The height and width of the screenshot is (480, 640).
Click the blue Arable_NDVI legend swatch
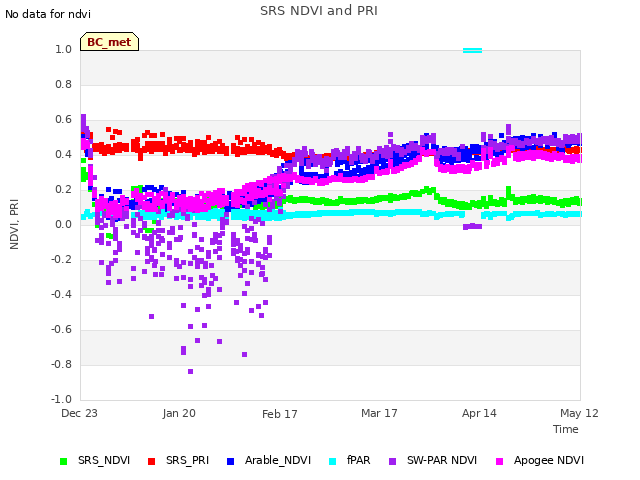(230, 461)
